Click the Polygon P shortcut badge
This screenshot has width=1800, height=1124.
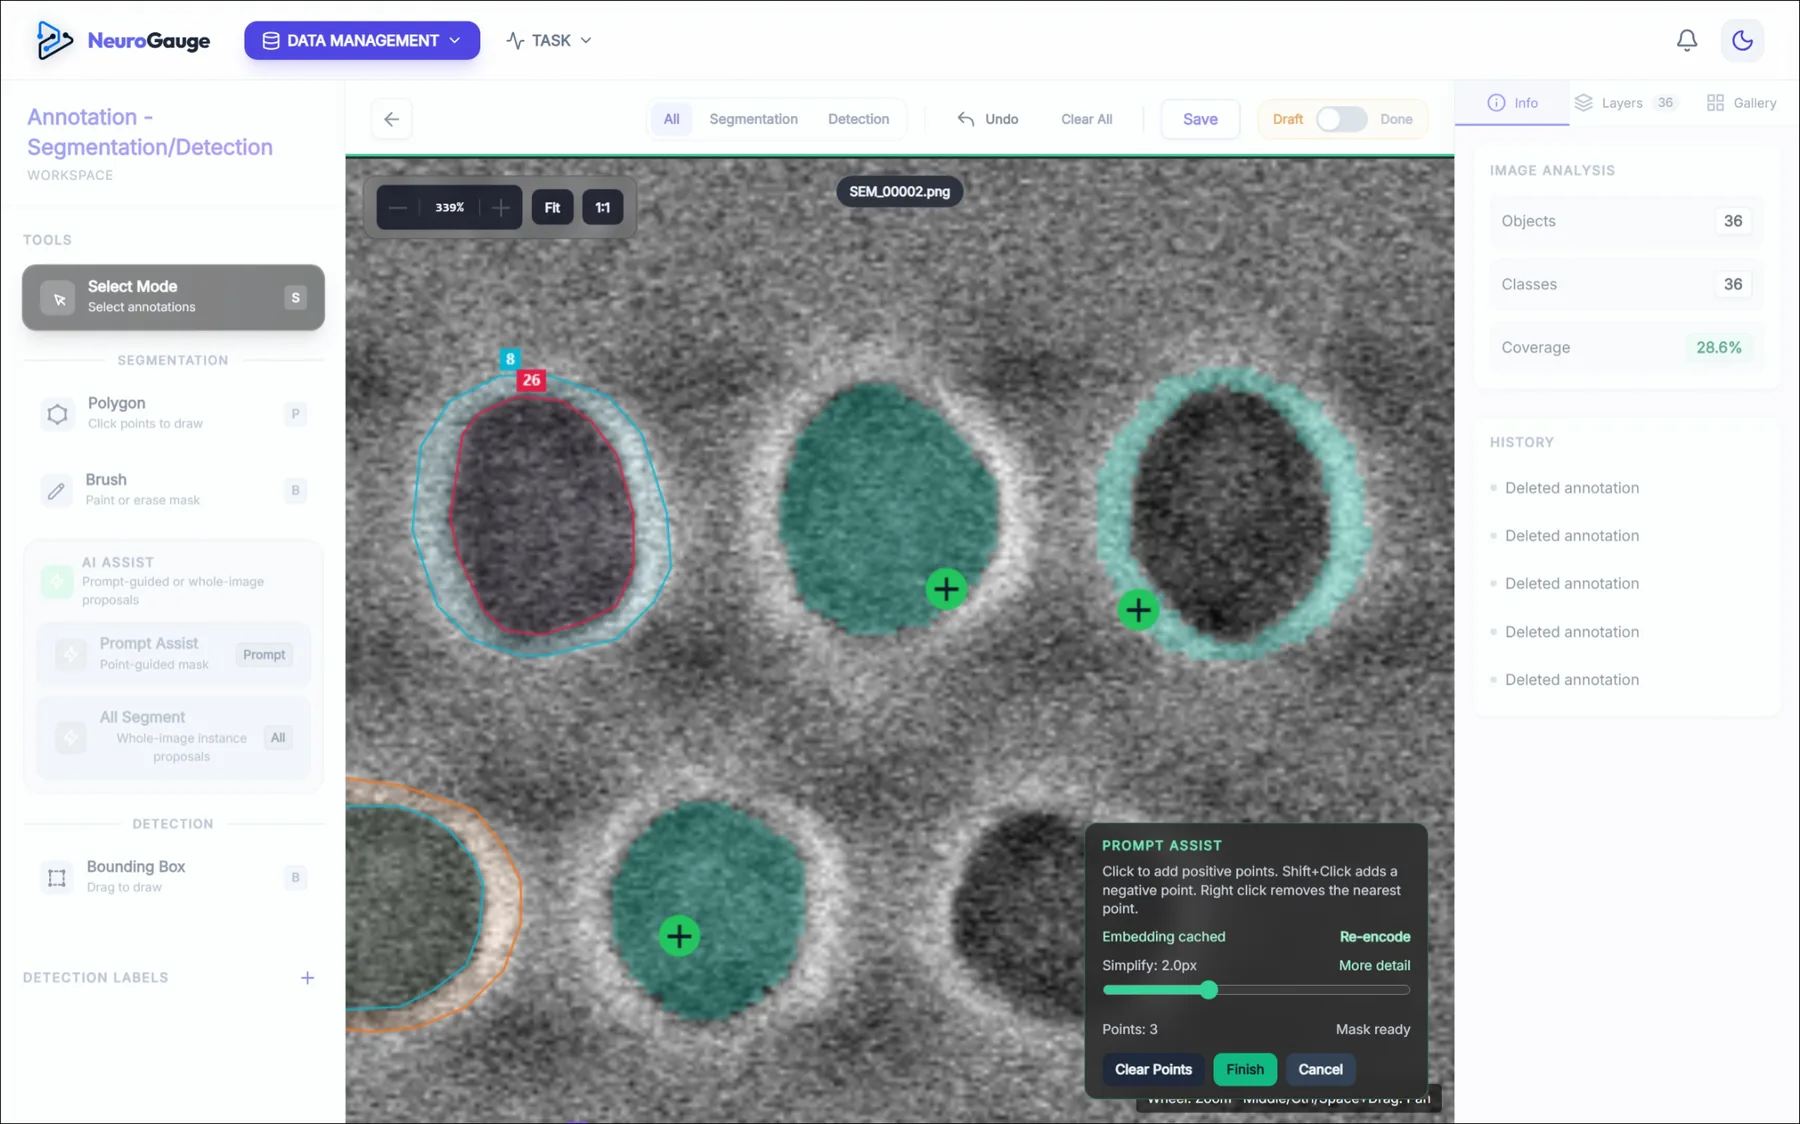click(x=295, y=414)
